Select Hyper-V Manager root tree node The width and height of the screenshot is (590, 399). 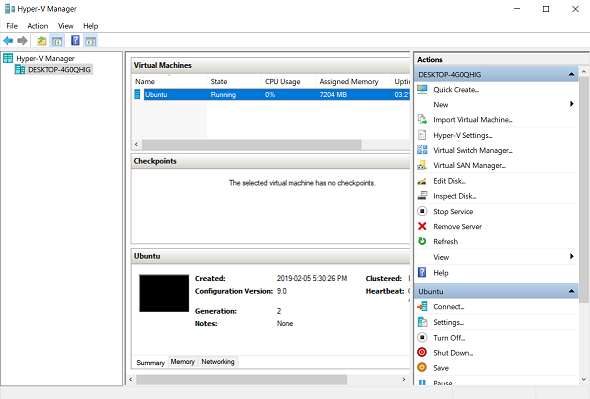pyautogui.click(x=45, y=58)
